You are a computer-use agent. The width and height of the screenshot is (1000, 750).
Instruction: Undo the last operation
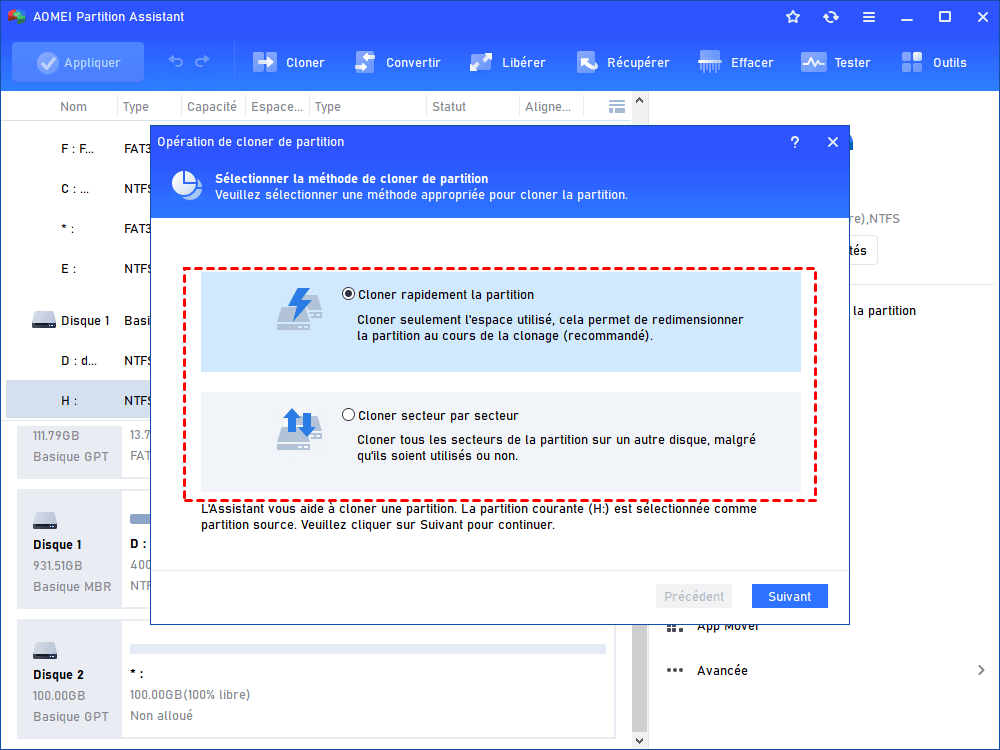tap(176, 62)
